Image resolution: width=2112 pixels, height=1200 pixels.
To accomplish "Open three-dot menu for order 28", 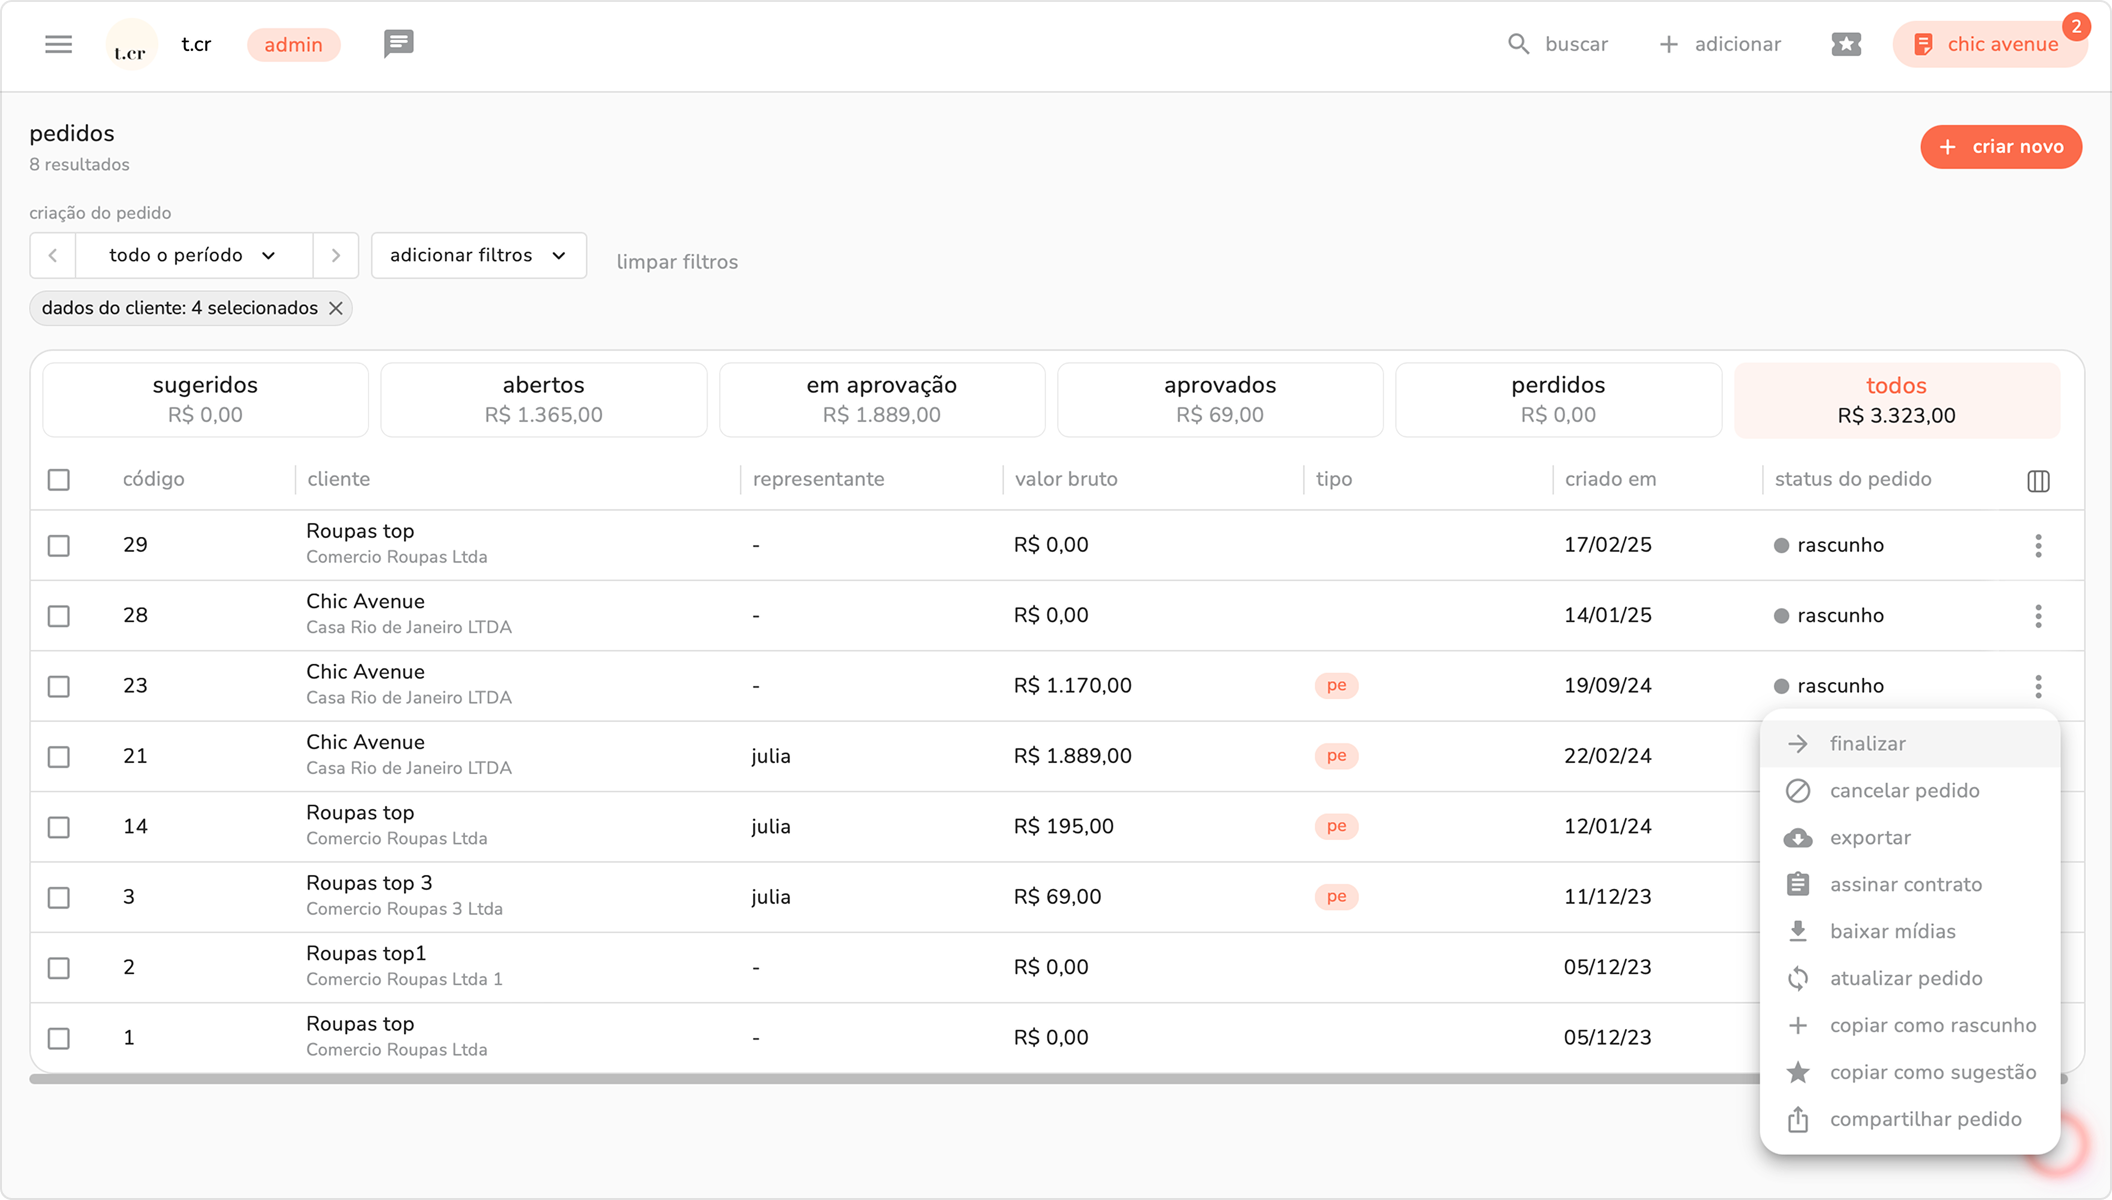I will tap(2038, 616).
